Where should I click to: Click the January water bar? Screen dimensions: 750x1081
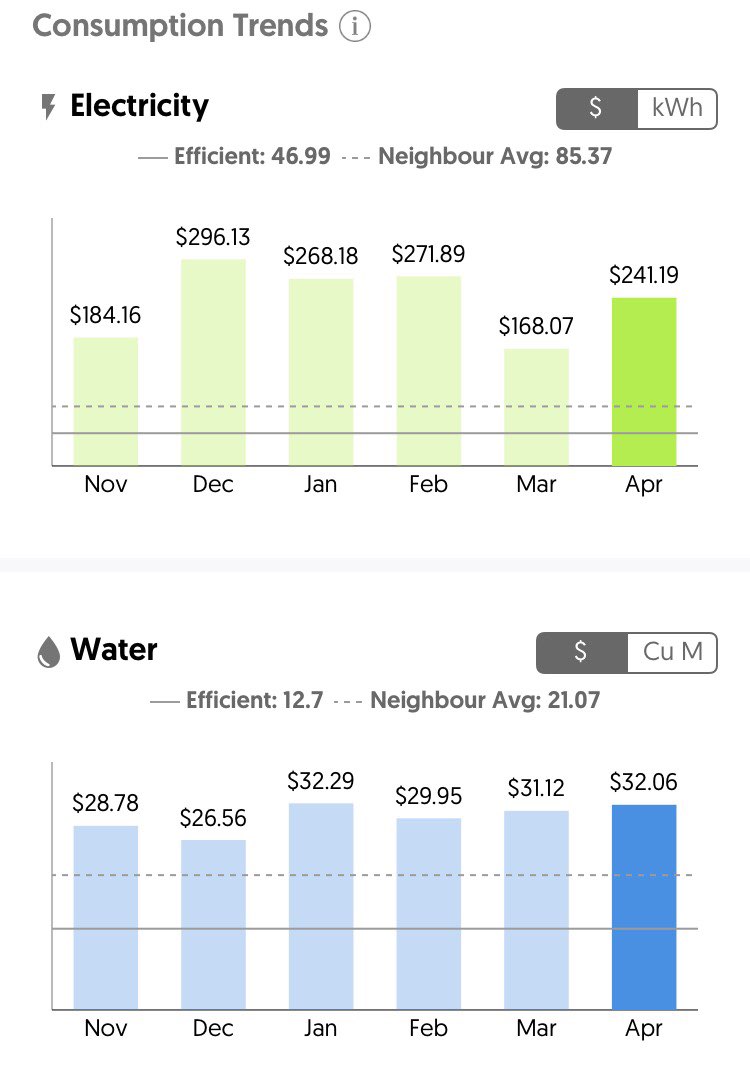[x=320, y=905]
